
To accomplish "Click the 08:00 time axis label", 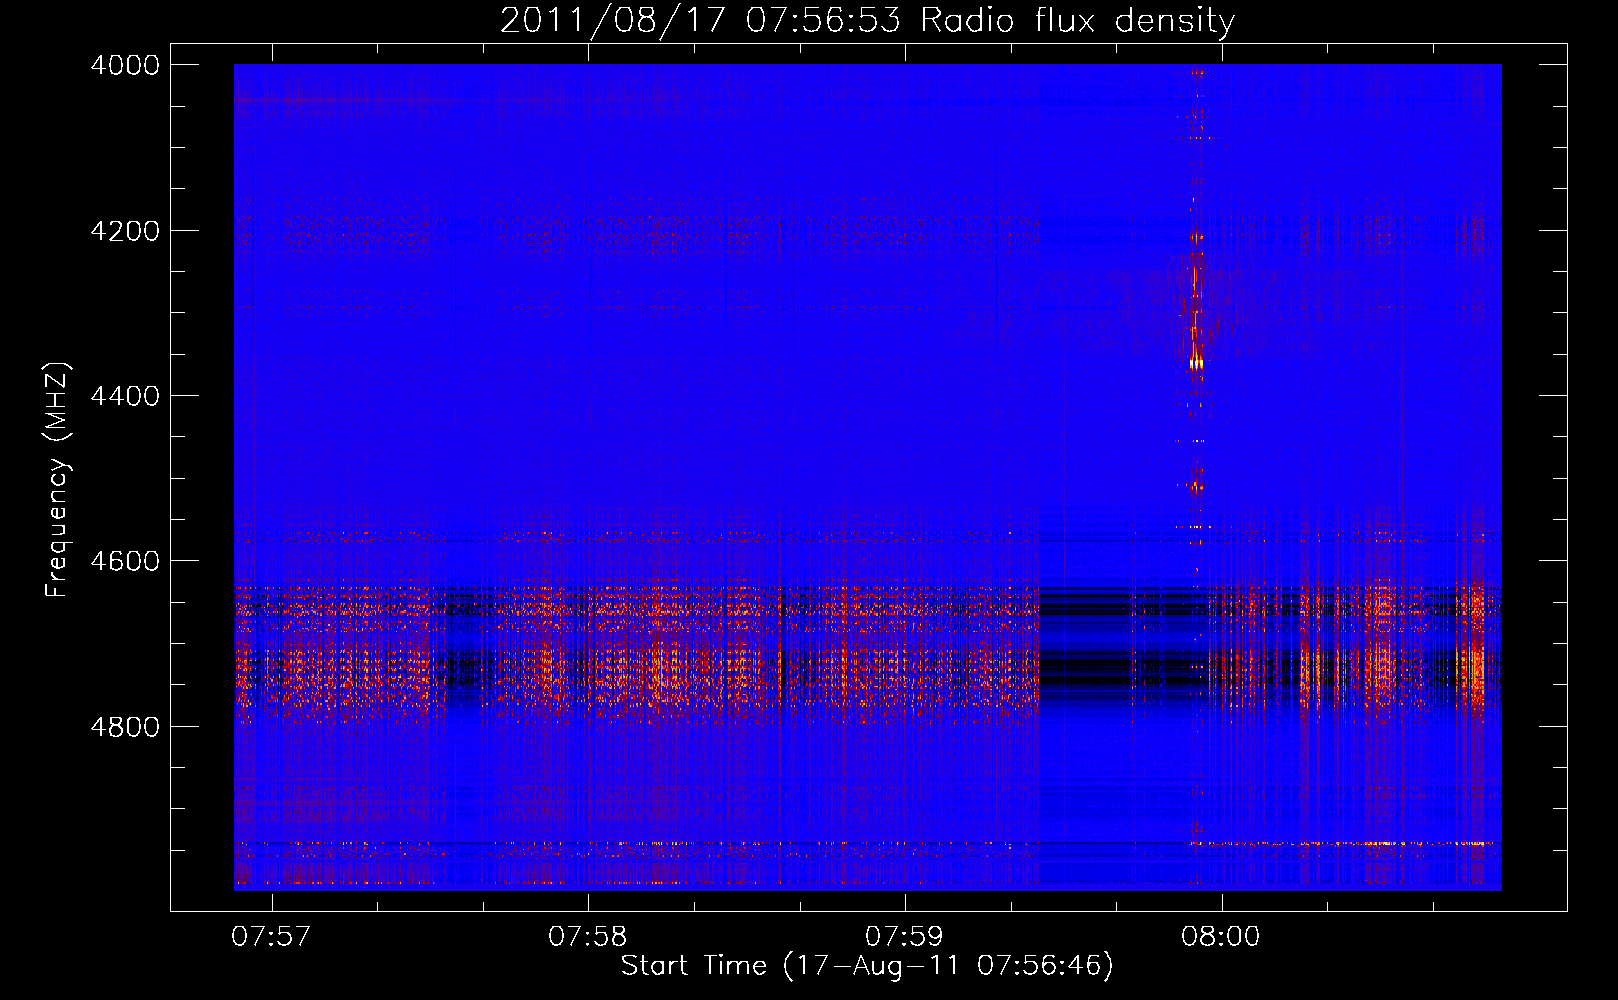I will click(x=1221, y=936).
